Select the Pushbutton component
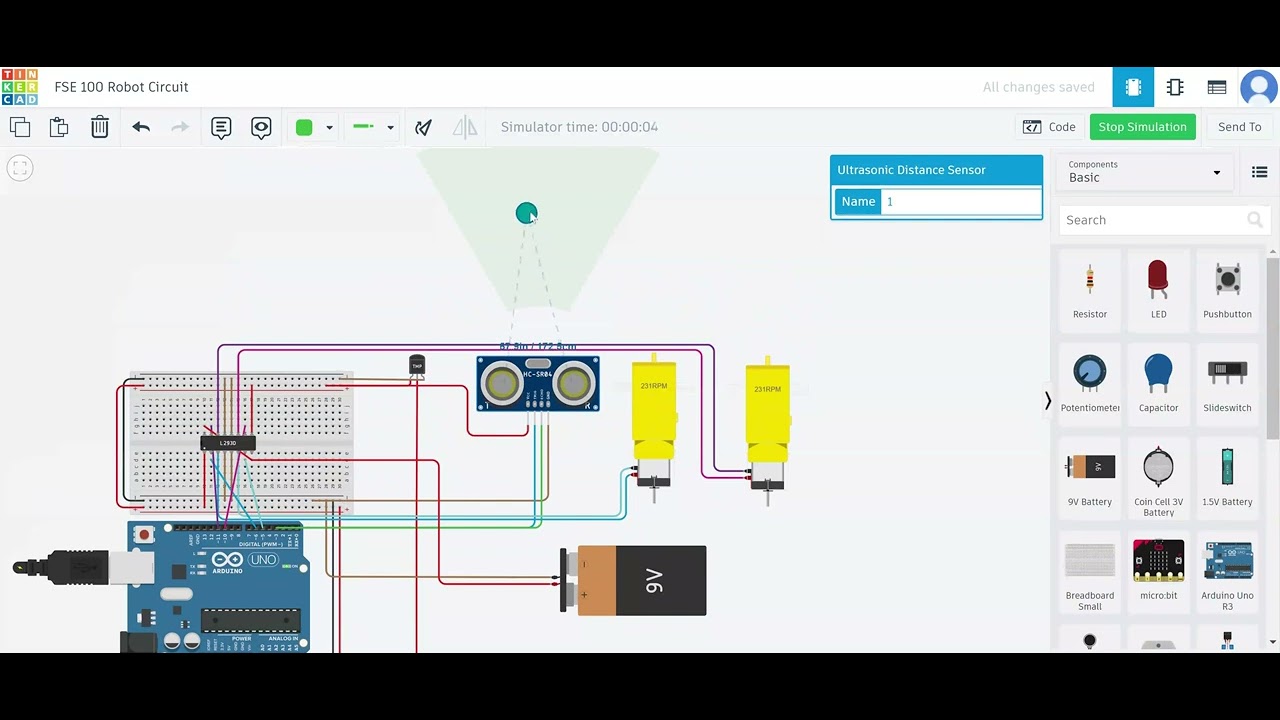Screen dimensions: 1280x720 [x=1227, y=290]
